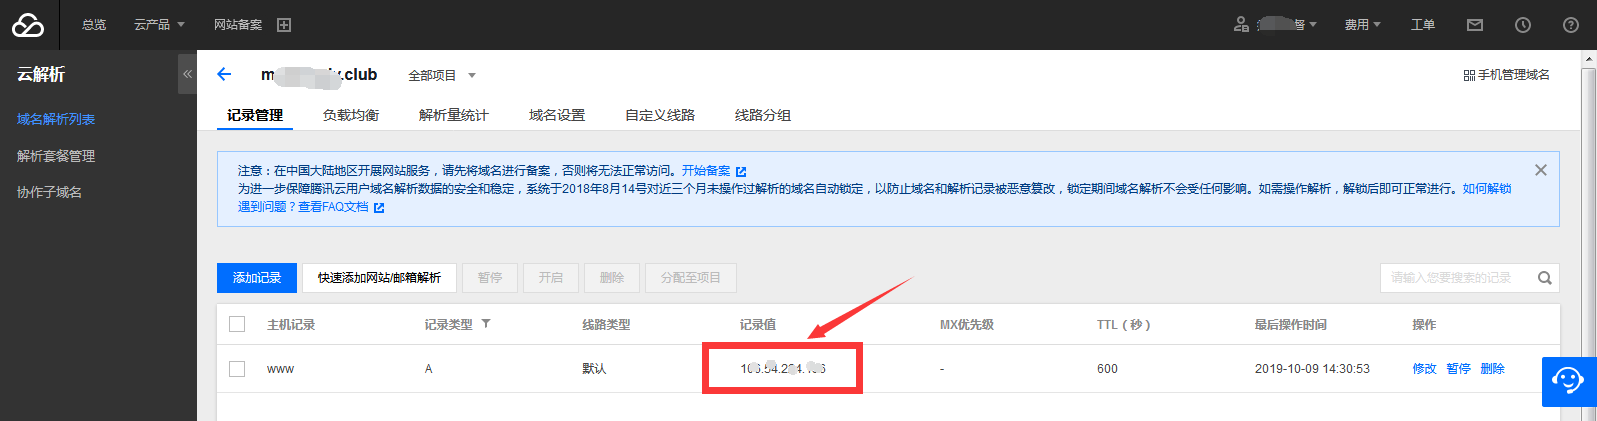The width and height of the screenshot is (1597, 421).
Task: Select 域名解析列表 in the sidebar
Action: pos(56,119)
